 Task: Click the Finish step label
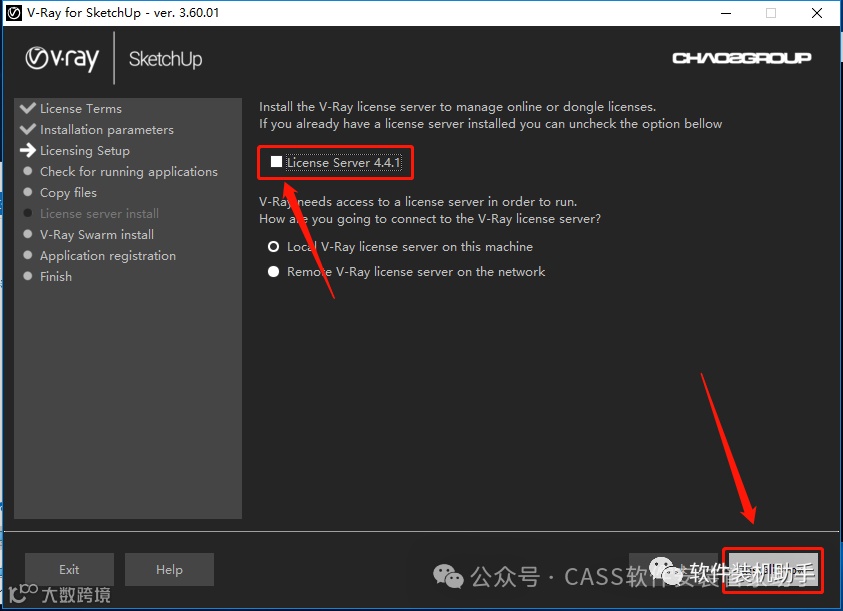click(x=56, y=276)
